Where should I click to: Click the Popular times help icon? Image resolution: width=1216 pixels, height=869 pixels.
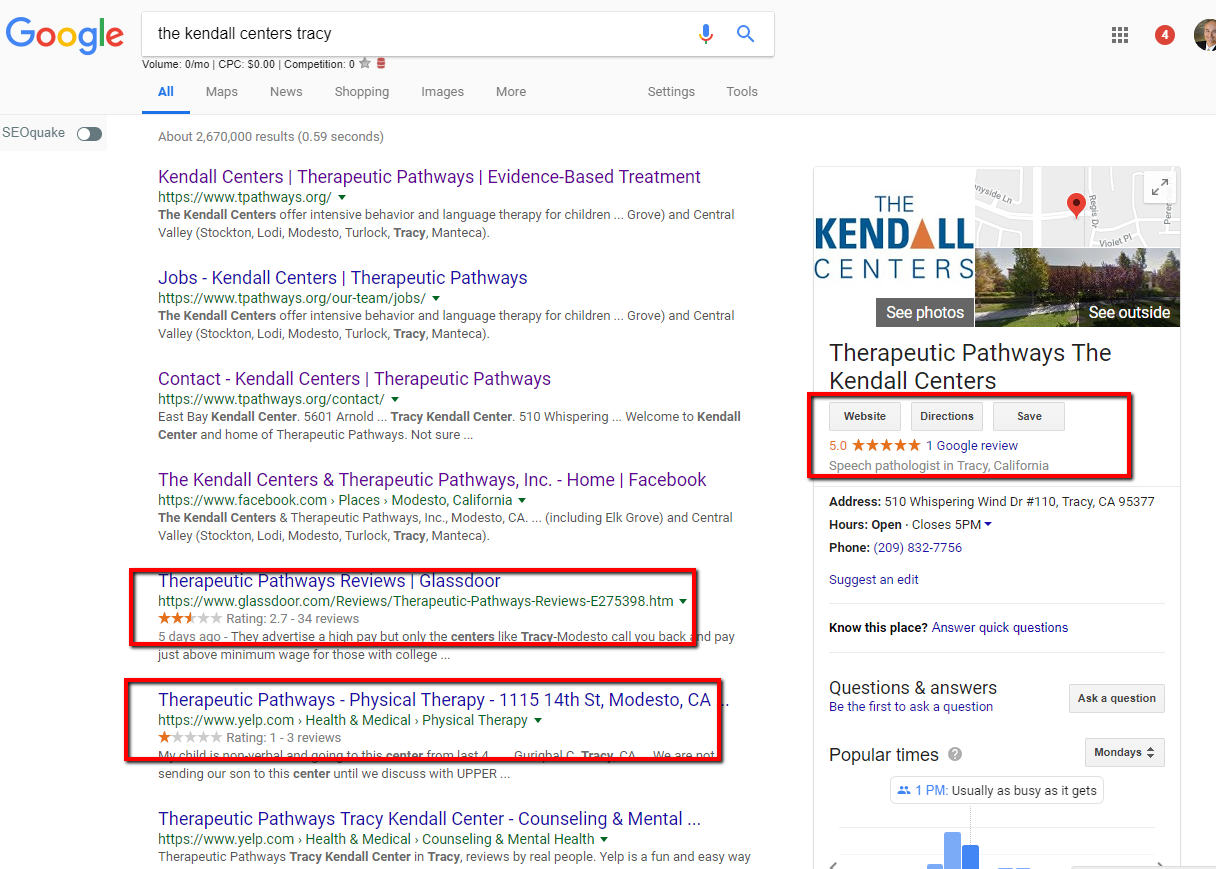955,754
